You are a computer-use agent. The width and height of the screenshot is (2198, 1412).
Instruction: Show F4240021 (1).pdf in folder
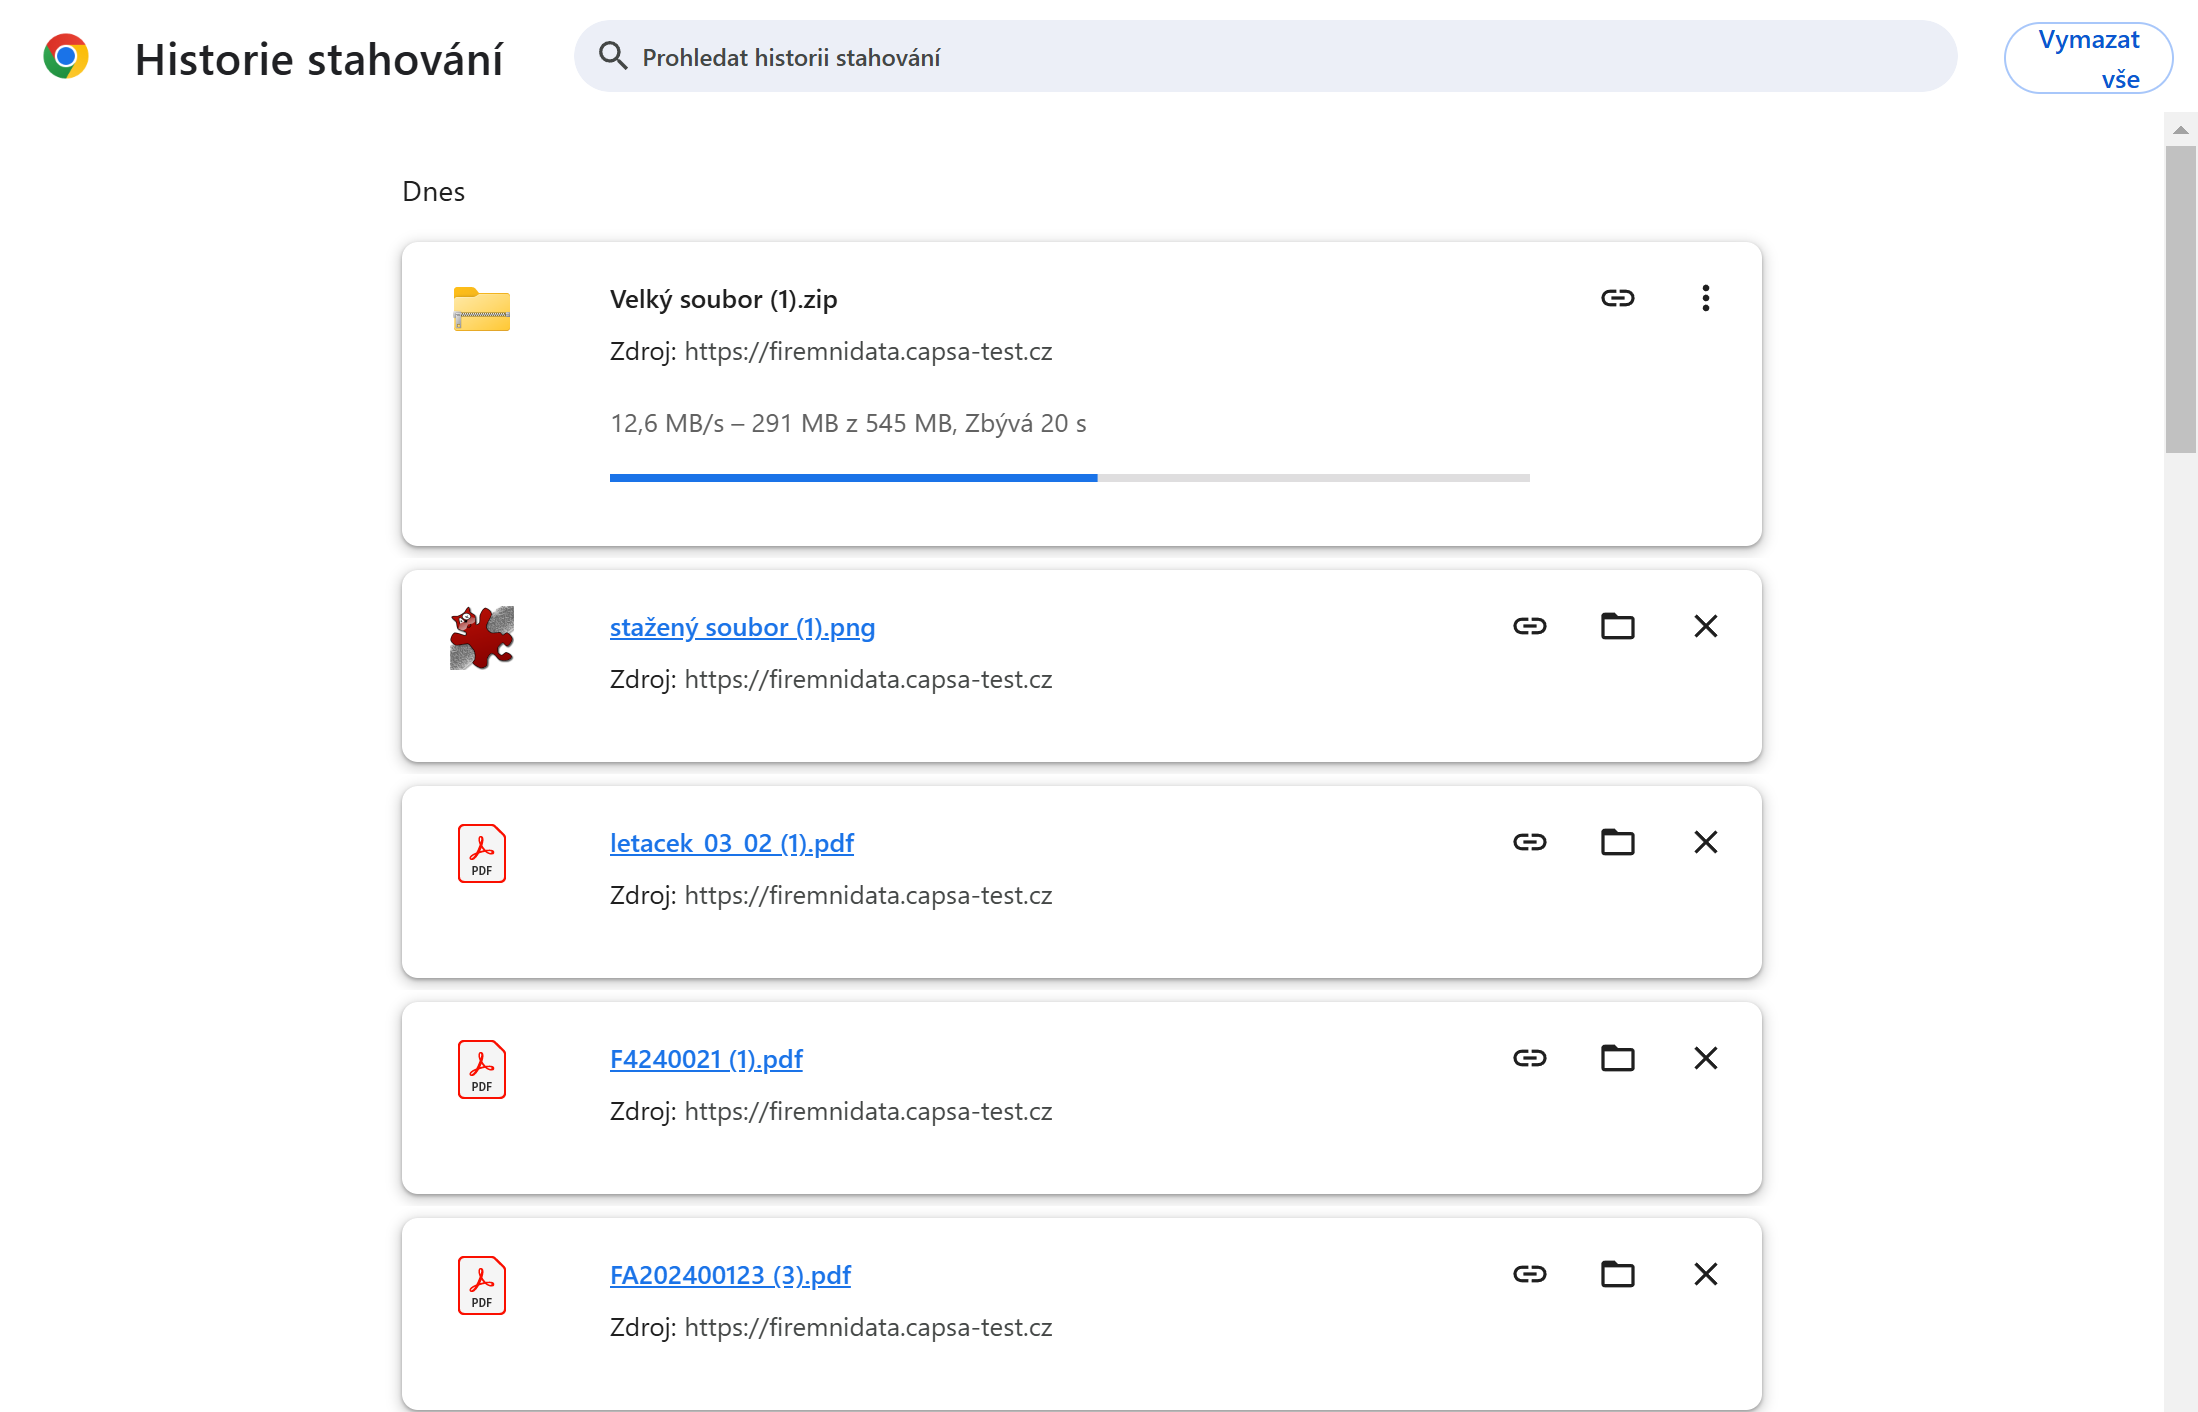click(1617, 1058)
